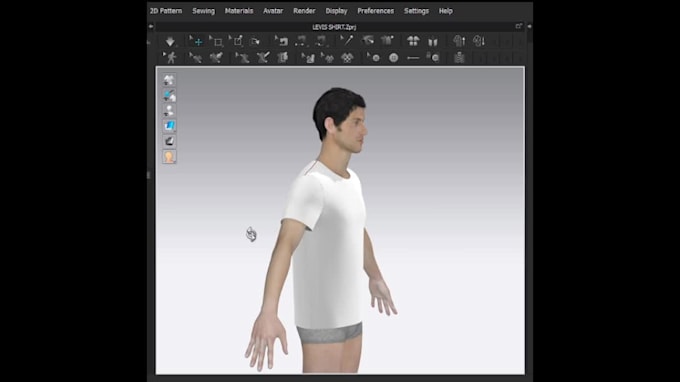
Task: Open the Display menu
Action: 336,11
